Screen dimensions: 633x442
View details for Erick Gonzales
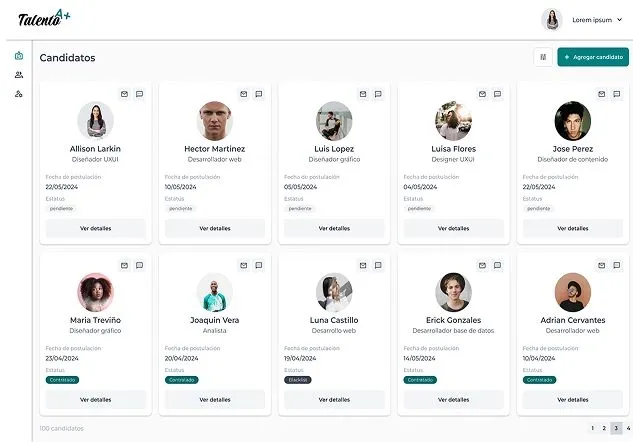[x=453, y=399]
